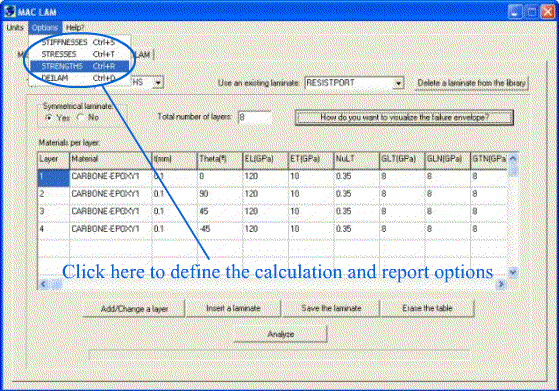Image resolution: width=559 pixels, height=391 pixels.
Task: Select layer 4 row header cell
Action: [x=53, y=230]
